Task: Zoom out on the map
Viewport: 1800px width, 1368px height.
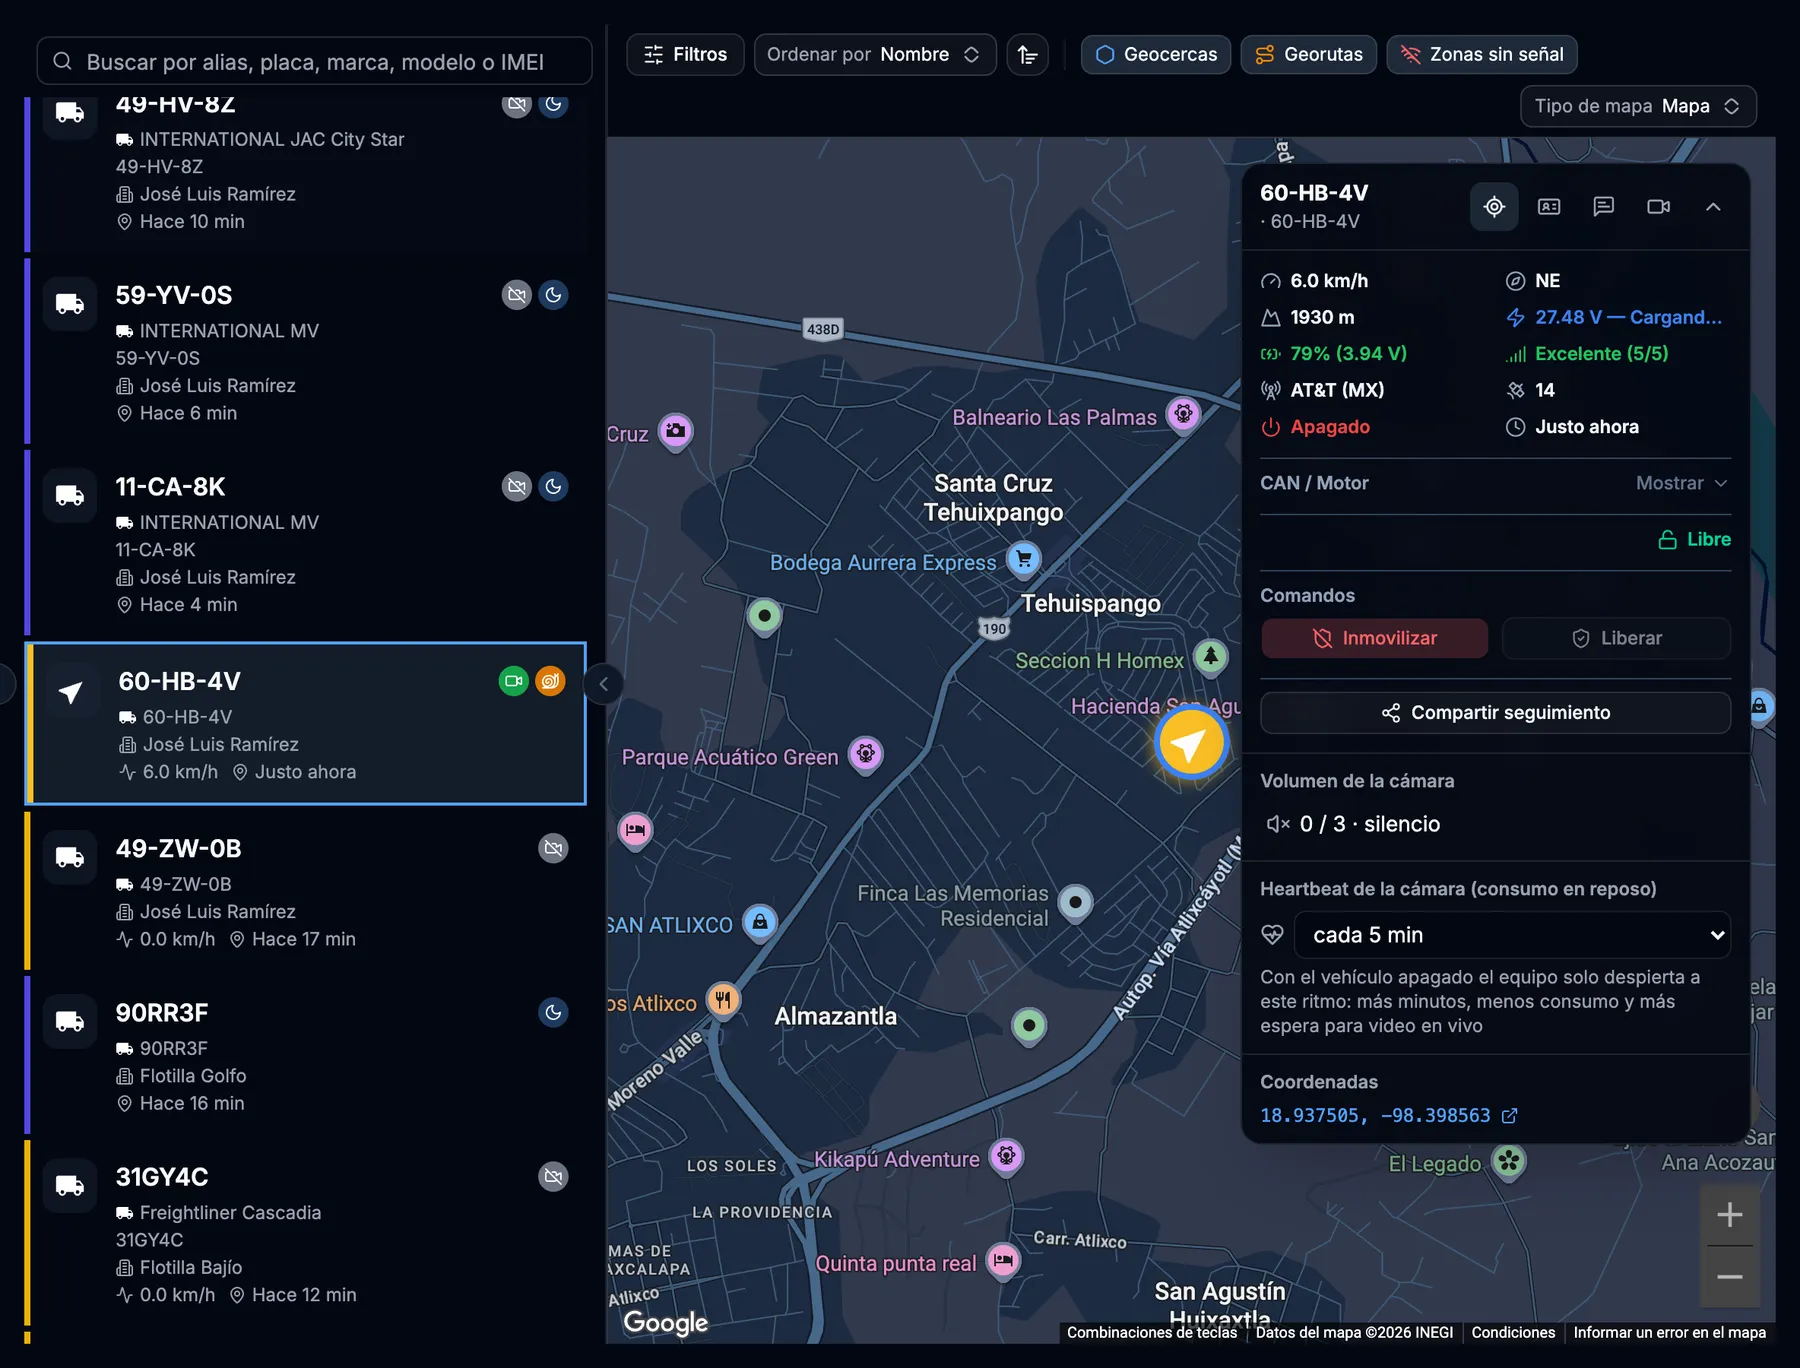Action: tap(1729, 1277)
